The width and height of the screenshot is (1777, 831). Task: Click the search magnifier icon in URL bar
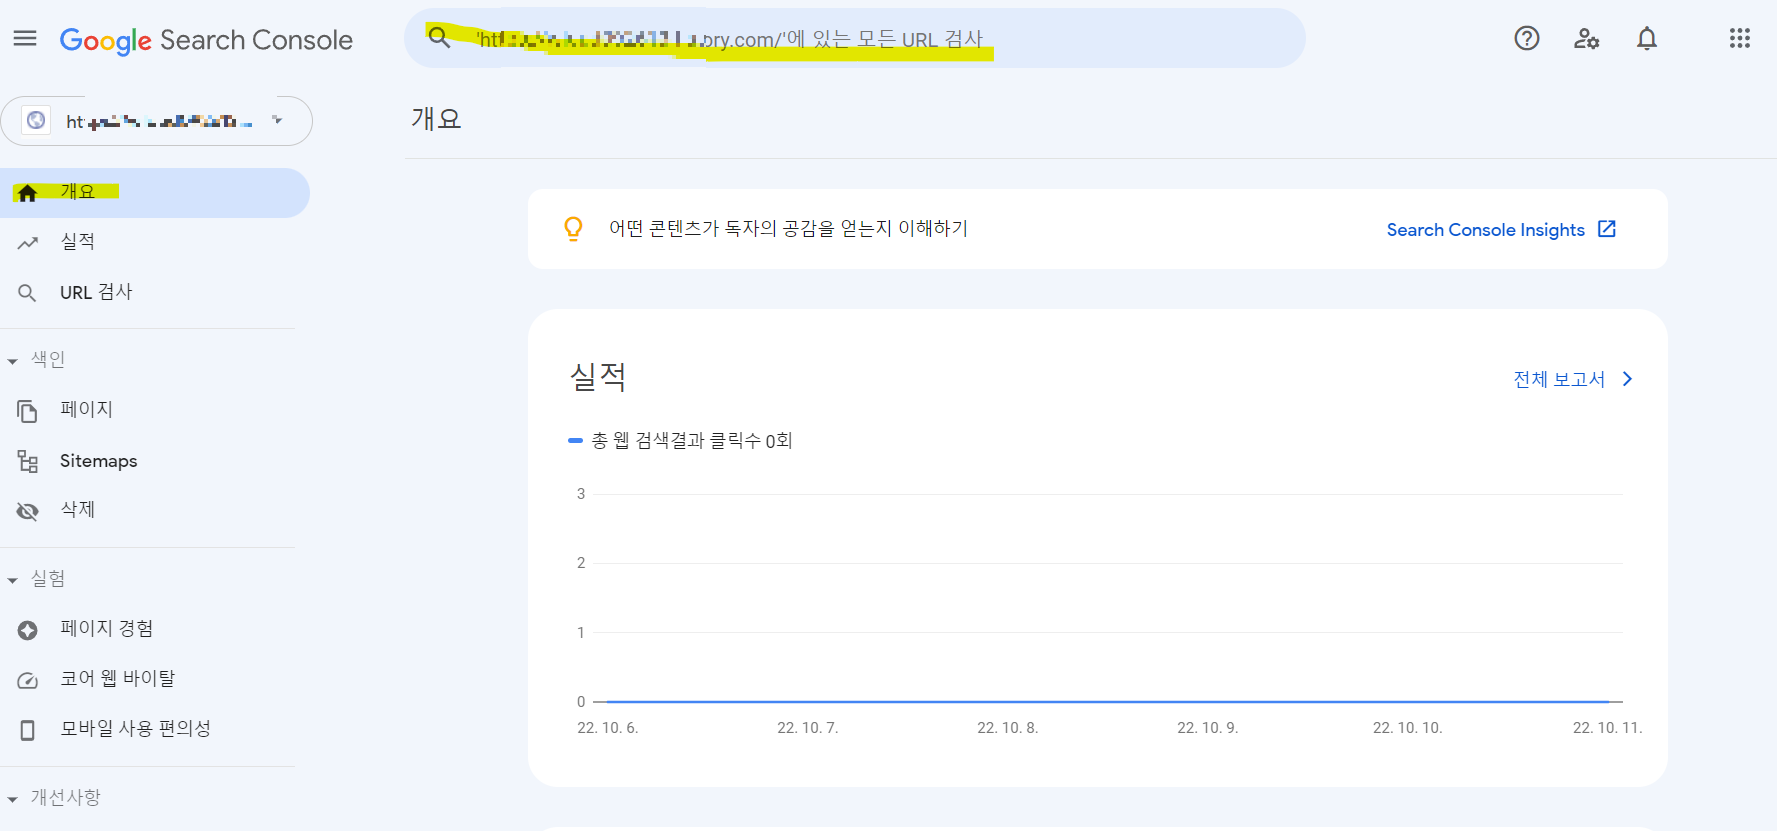click(x=439, y=38)
